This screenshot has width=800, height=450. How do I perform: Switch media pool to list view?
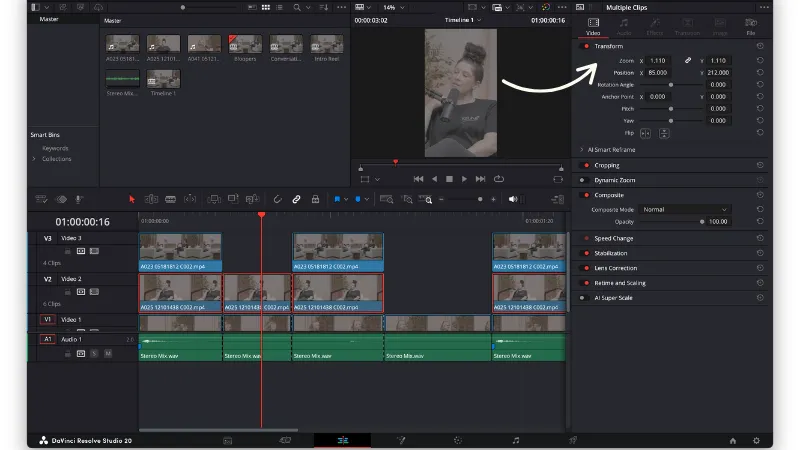tap(280, 8)
